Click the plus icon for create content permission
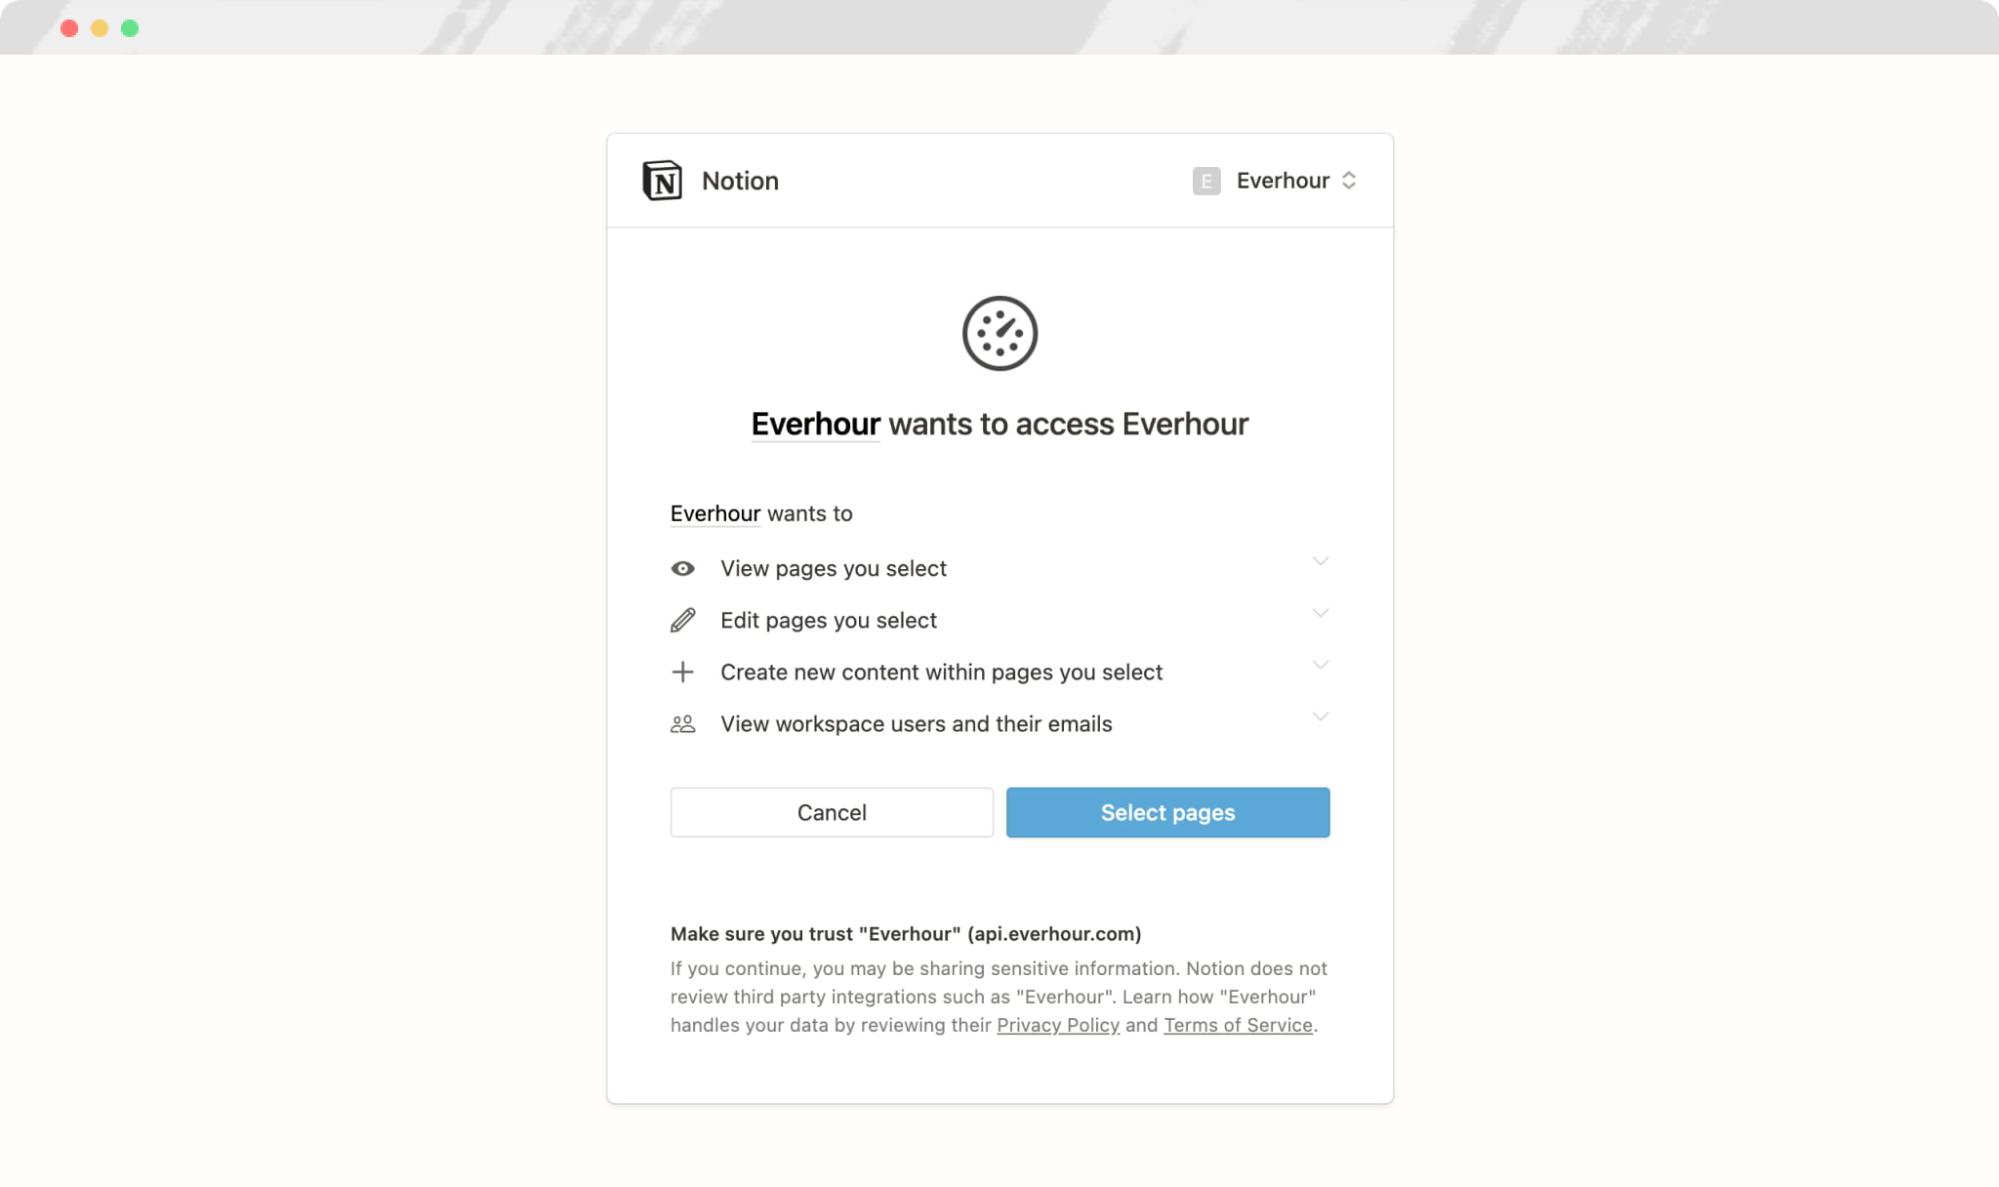This screenshot has width=1999, height=1187. click(683, 671)
